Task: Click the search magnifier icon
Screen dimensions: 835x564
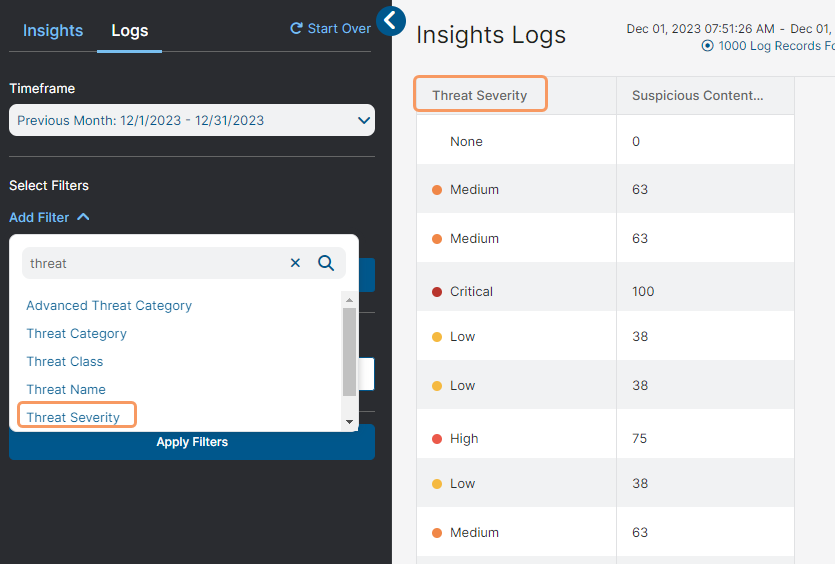Action: pos(326,263)
